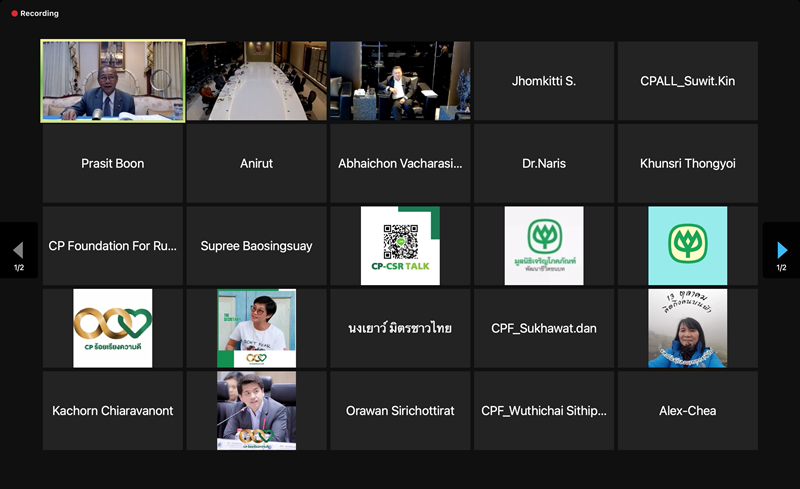Select Alex-Chea participant tile
The image size is (800, 489).
coord(687,410)
